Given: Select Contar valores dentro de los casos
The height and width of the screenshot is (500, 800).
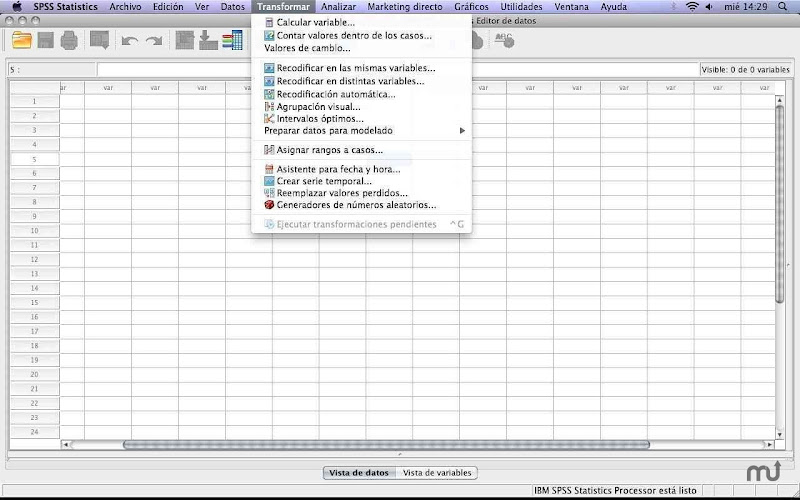Looking at the screenshot, I should click(362, 36).
